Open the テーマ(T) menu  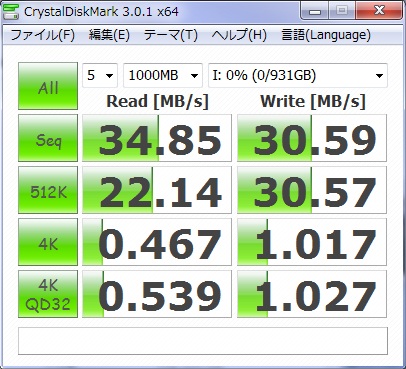tap(171, 35)
